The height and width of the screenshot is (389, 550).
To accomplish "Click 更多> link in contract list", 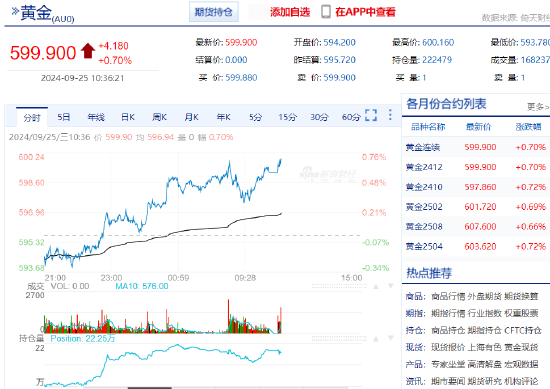I will point(538,107).
